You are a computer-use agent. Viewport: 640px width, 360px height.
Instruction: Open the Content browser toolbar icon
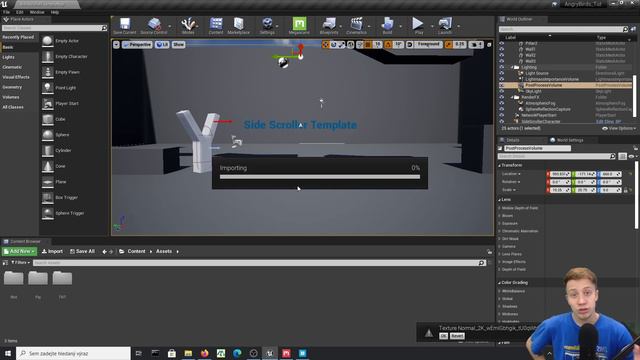tap(216, 25)
